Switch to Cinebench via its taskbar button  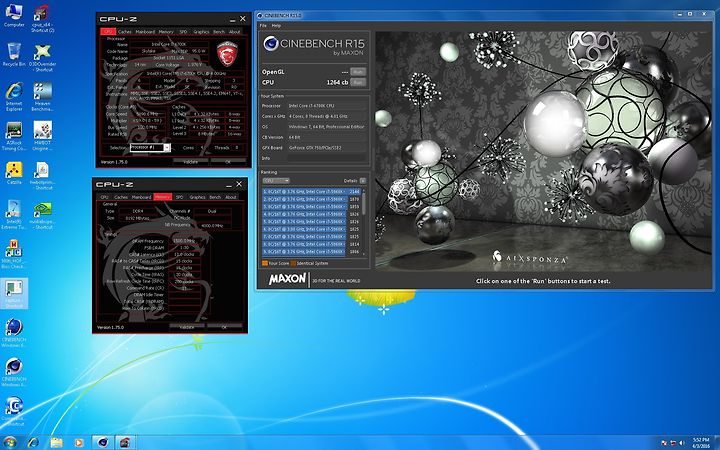[x=103, y=443]
